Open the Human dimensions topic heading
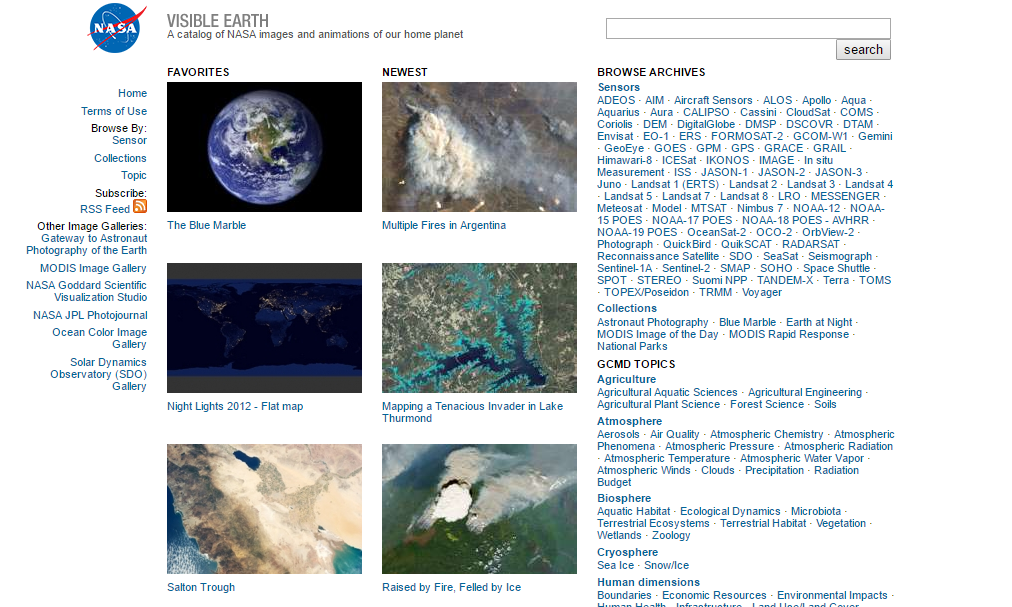Image resolution: width=1012 pixels, height=607 pixels. (x=648, y=582)
